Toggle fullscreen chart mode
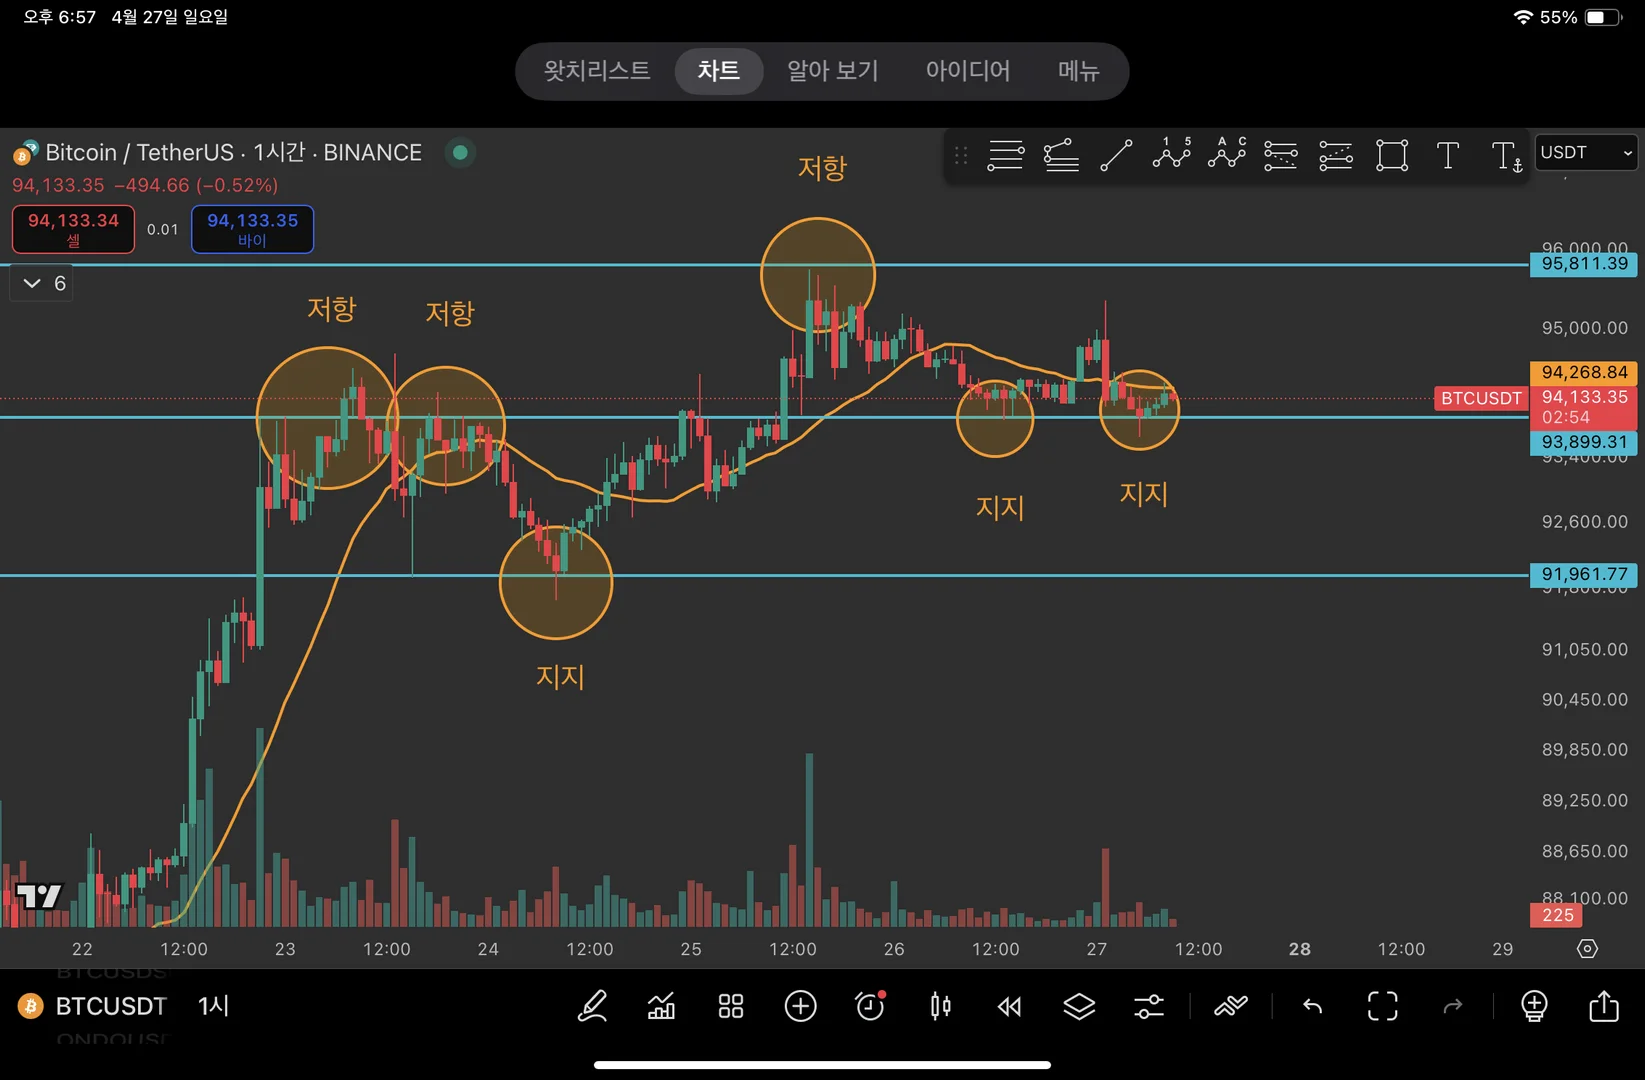 1382,1006
